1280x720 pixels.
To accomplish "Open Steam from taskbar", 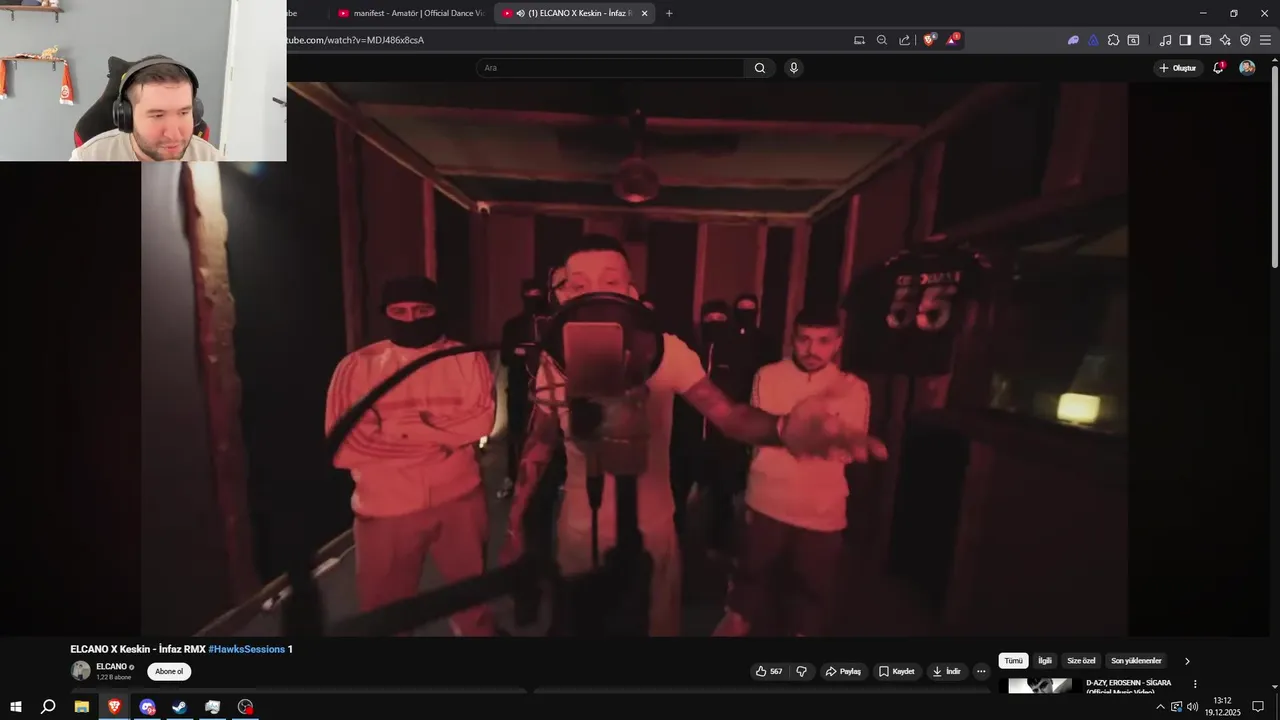I will click(180, 707).
